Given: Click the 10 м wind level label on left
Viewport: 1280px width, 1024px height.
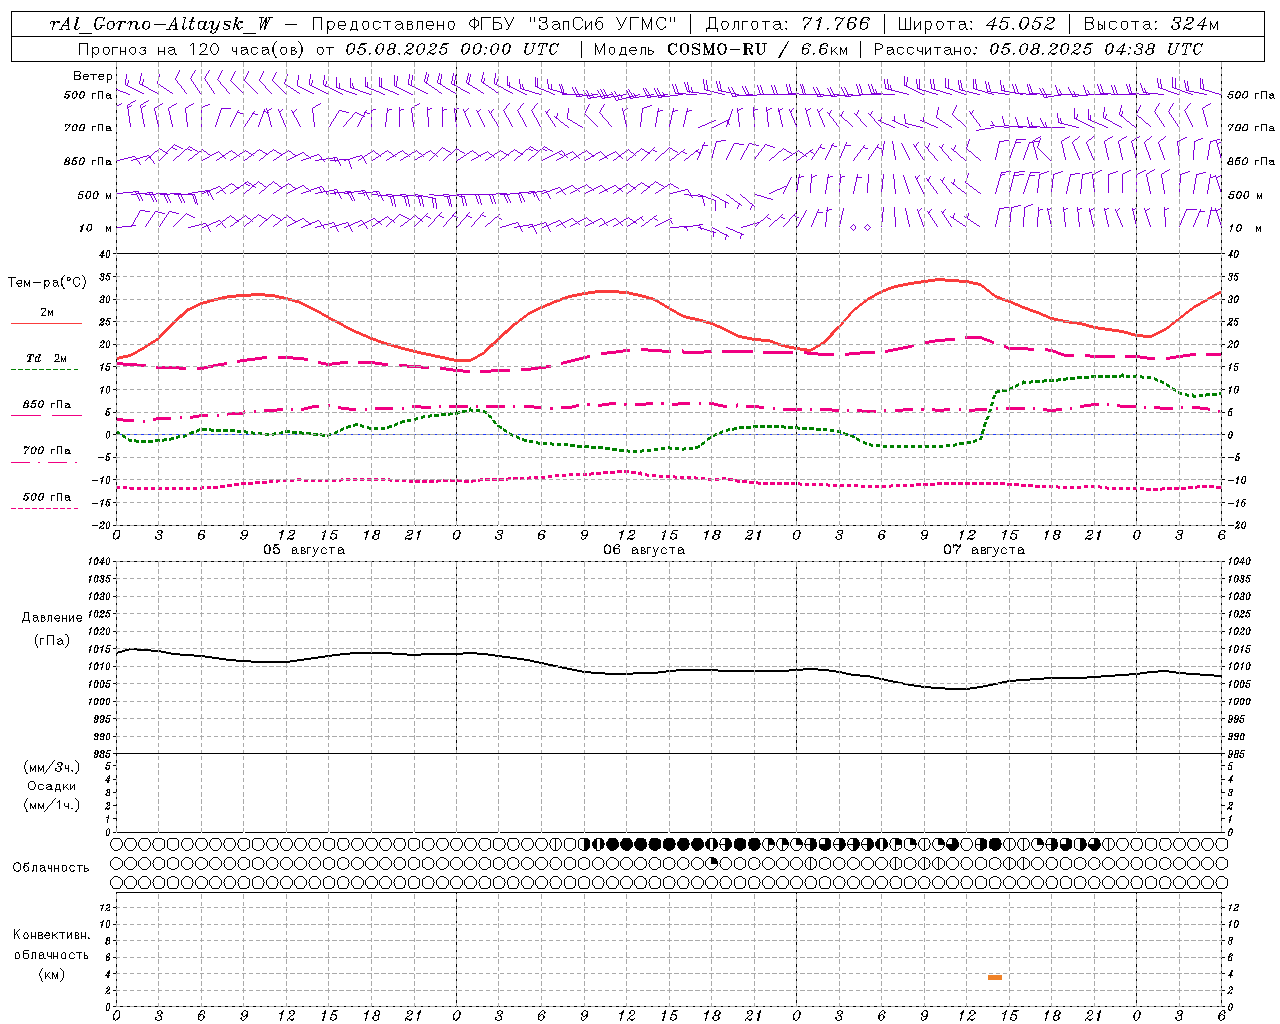Looking at the screenshot, I should 95,228.
